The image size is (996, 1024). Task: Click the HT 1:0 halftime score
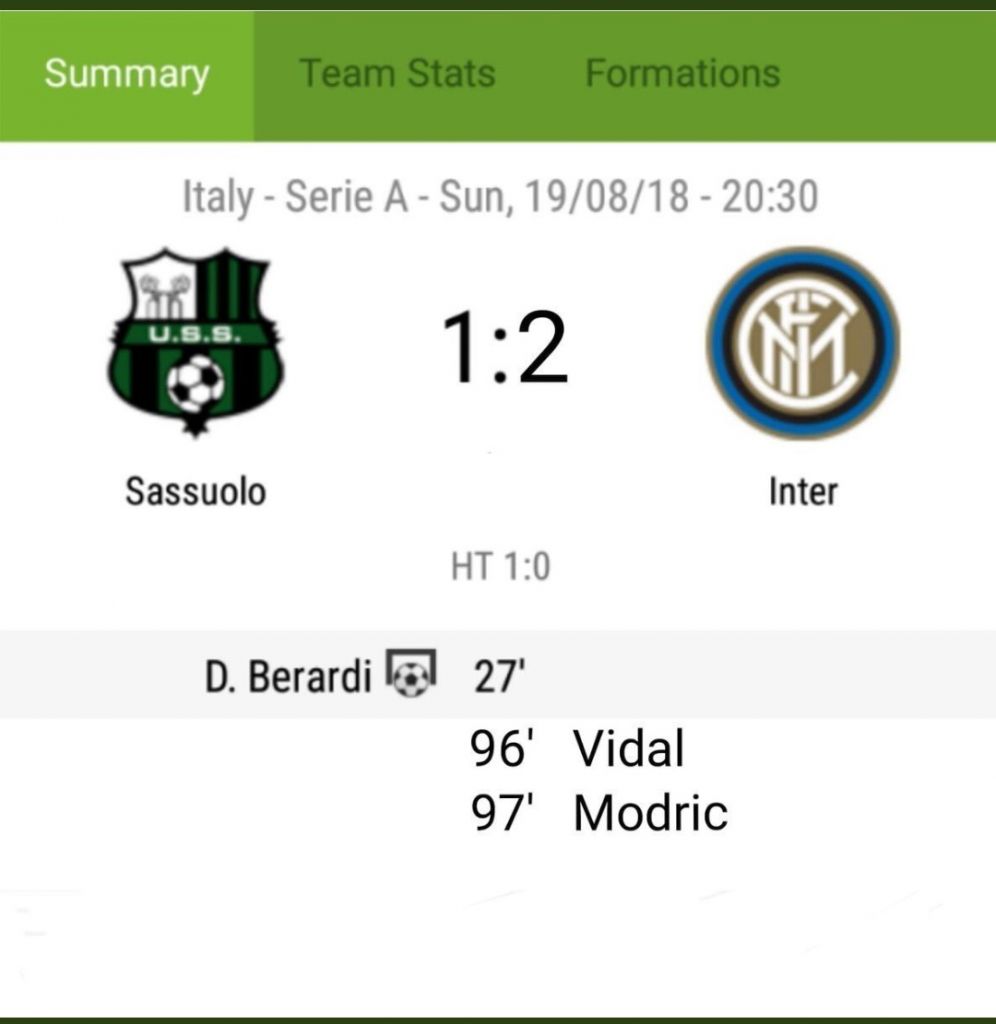pos(500,566)
